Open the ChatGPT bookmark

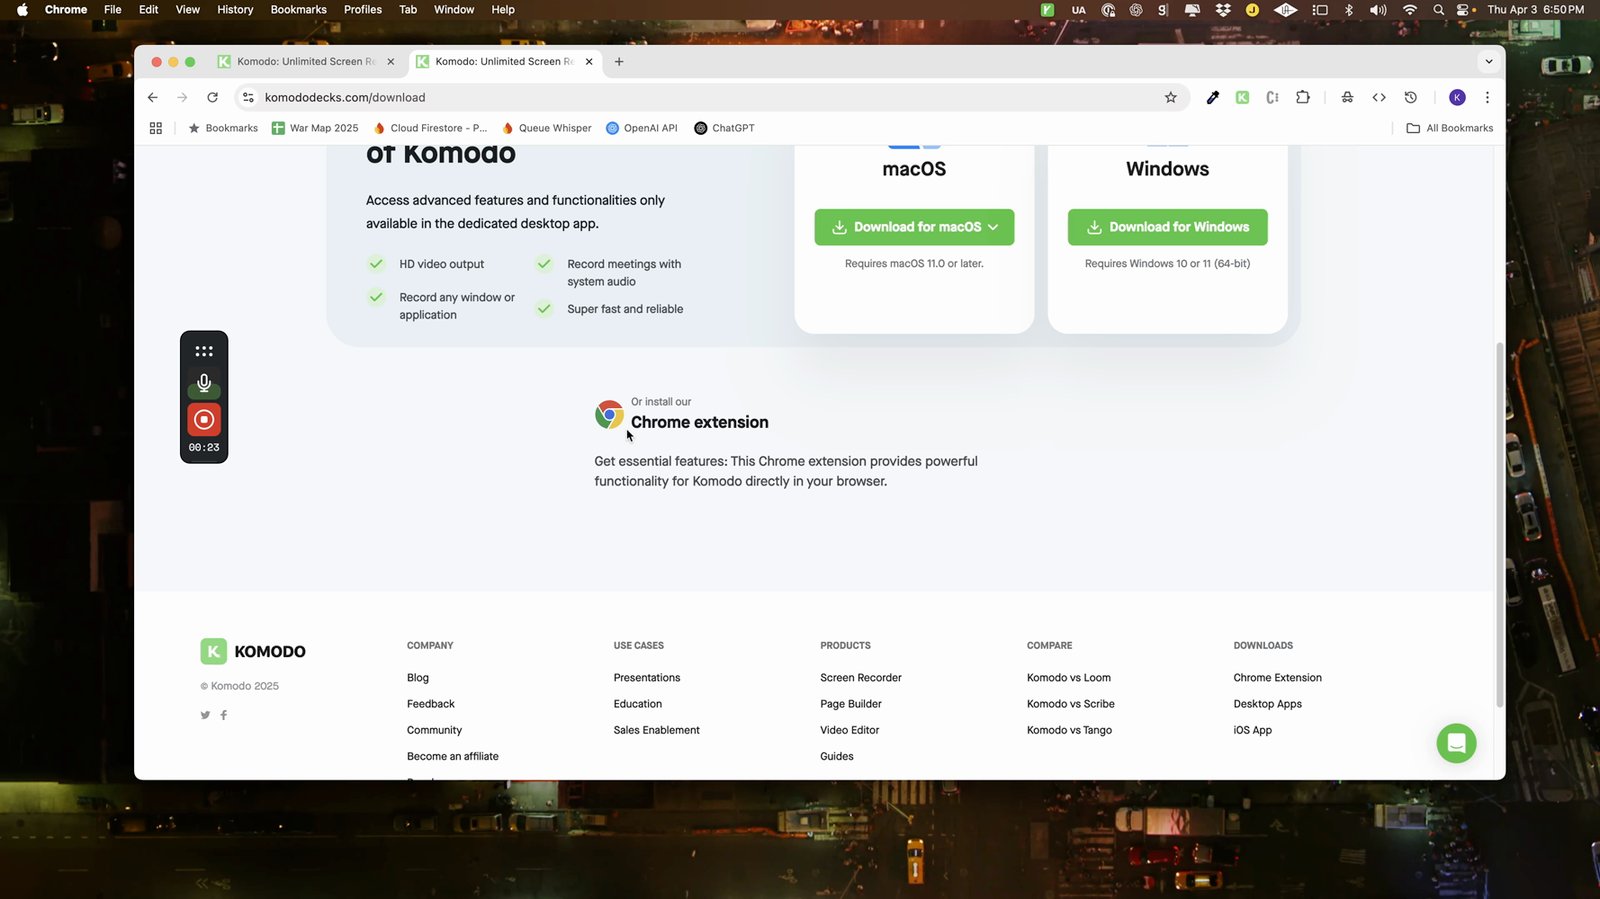click(724, 128)
